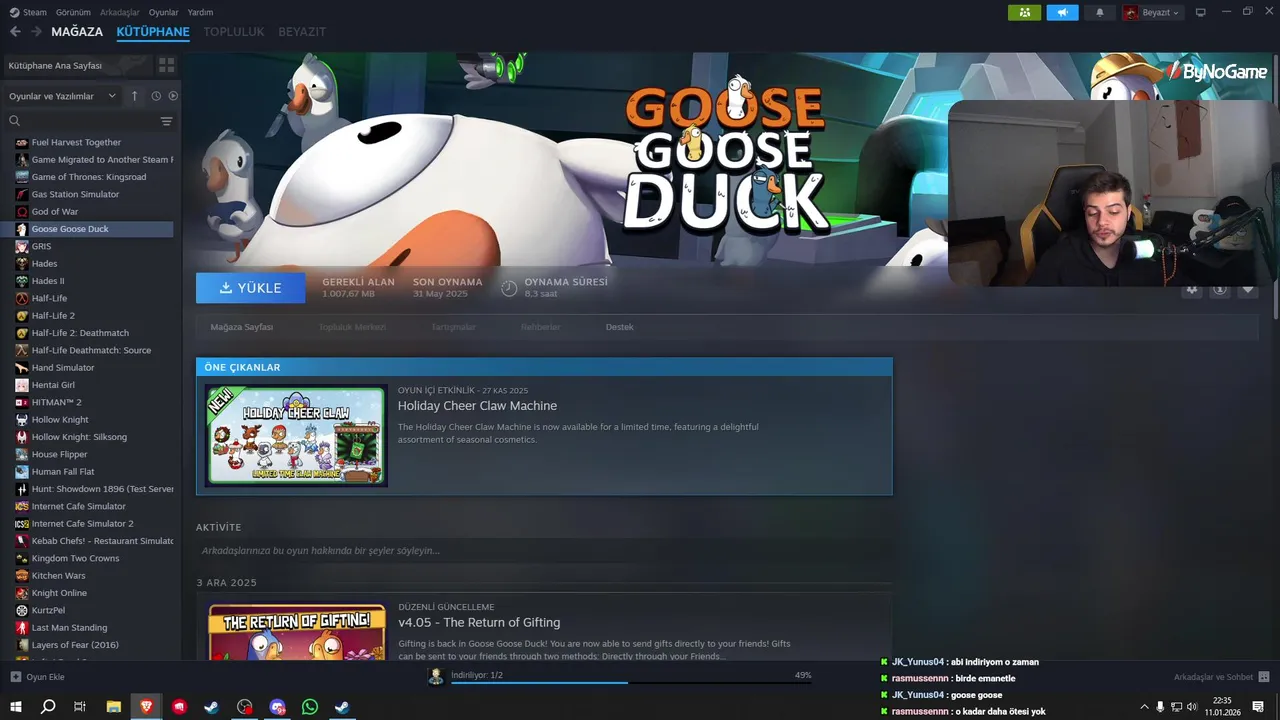Expand the Beyazıt account dropdown
The width and height of the screenshot is (1280, 720).
click(x=1152, y=12)
